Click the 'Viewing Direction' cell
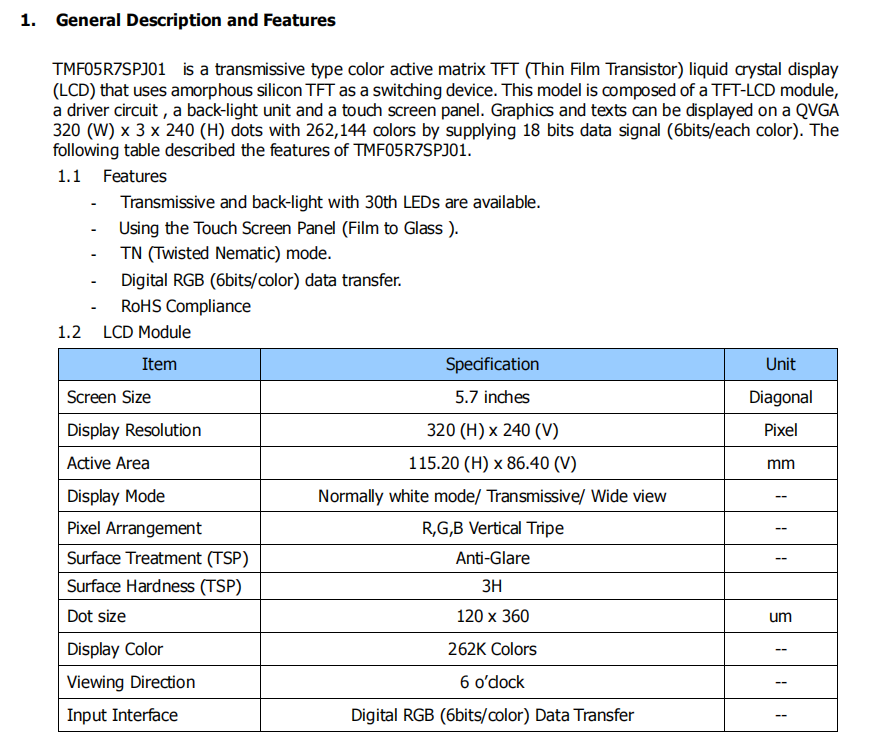Image resolution: width=888 pixels, height=738 pixels. pyautogui.click(x=159, y=682)
